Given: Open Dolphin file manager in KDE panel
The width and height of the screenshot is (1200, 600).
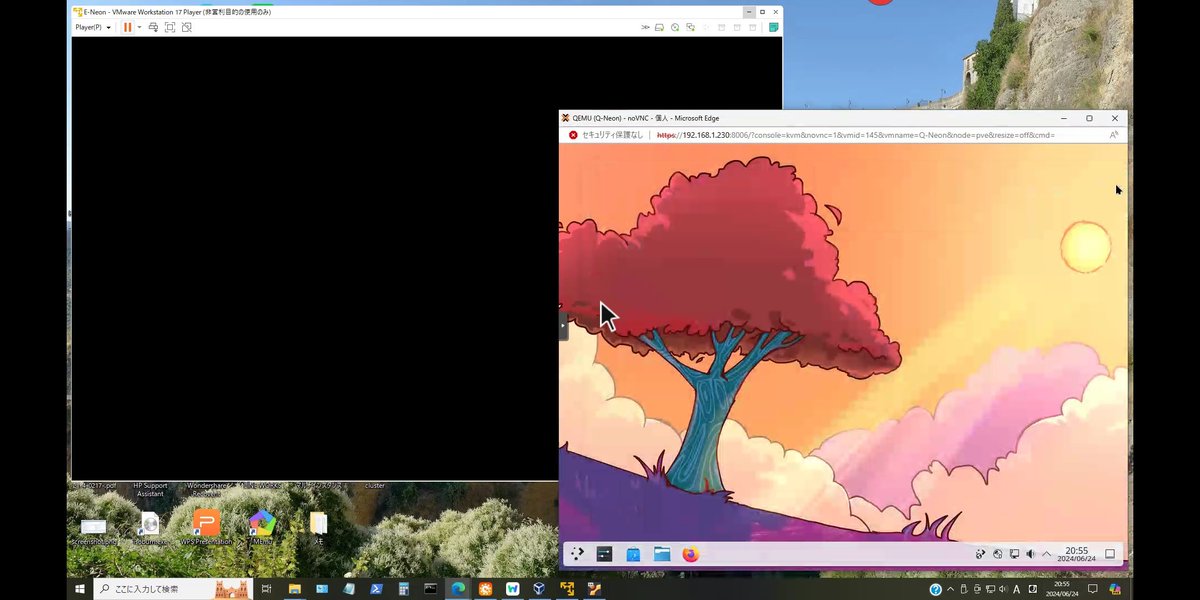Looking at the screenshot, I should coord(662,554).
